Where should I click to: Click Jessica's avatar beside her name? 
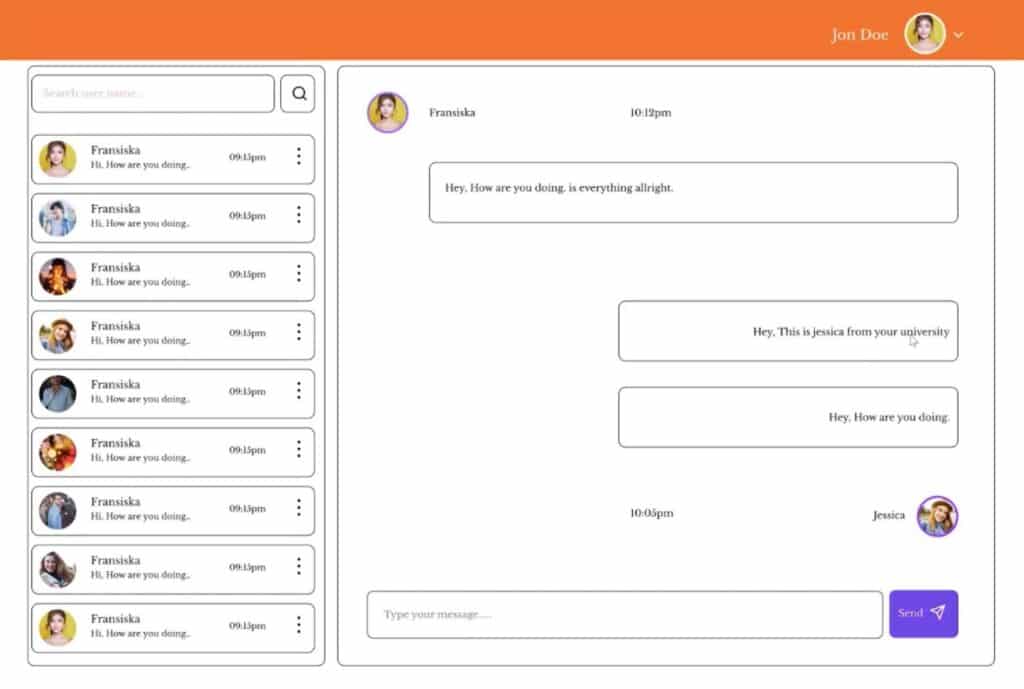(937, 516)
